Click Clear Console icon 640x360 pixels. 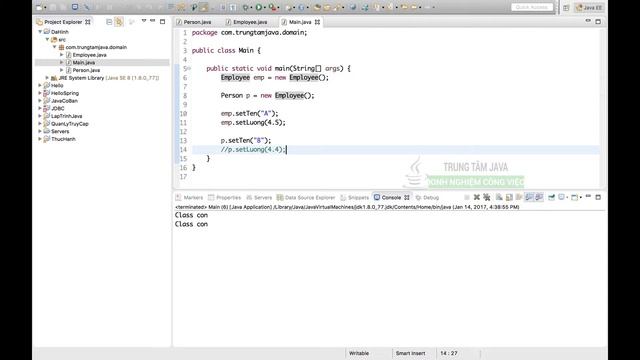click(499, 197)
